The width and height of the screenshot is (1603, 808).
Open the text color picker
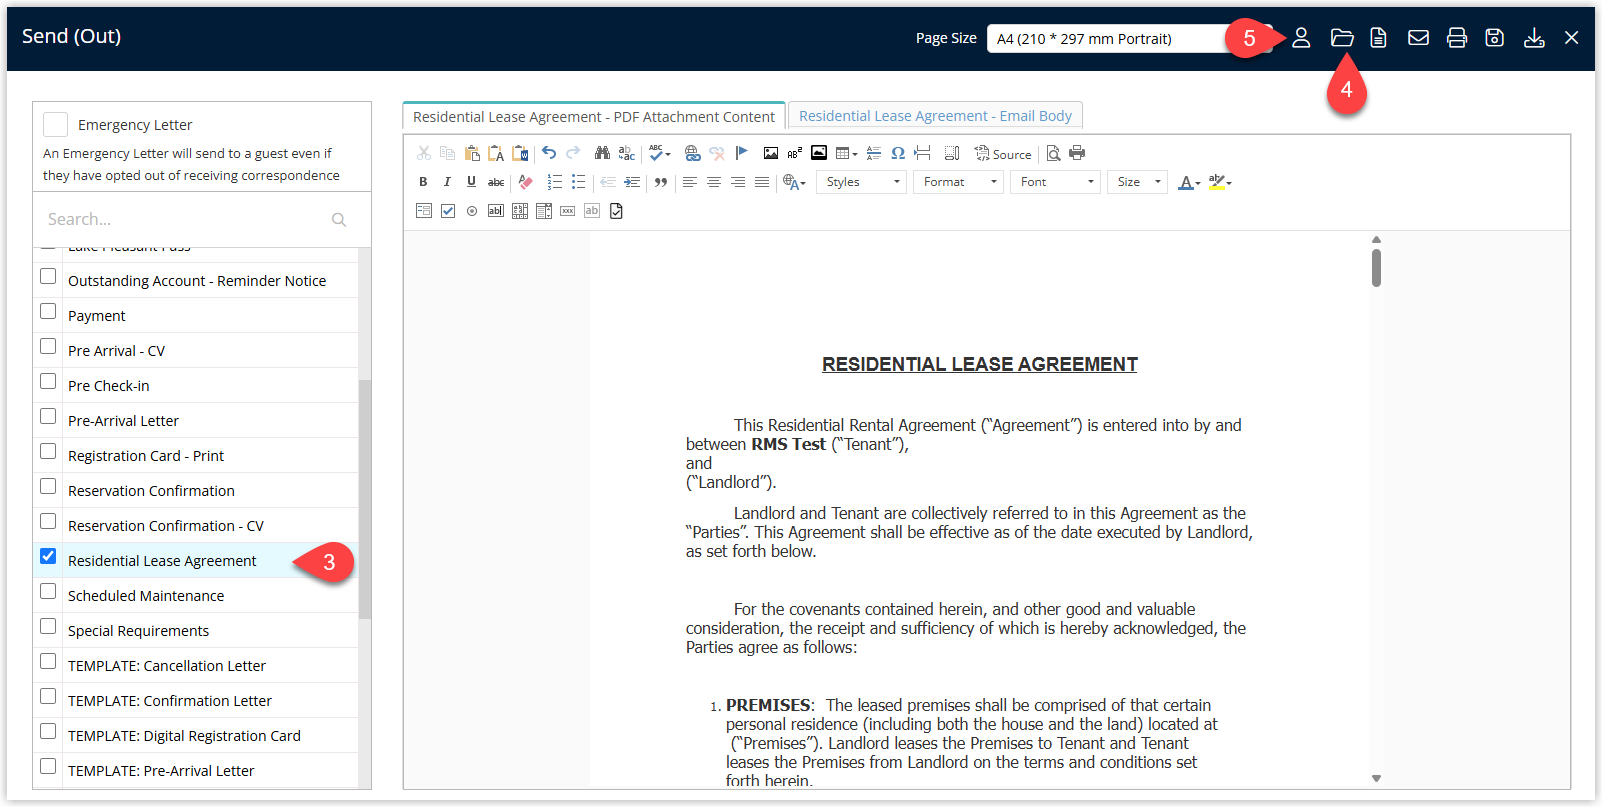(x=1189, y=182)
